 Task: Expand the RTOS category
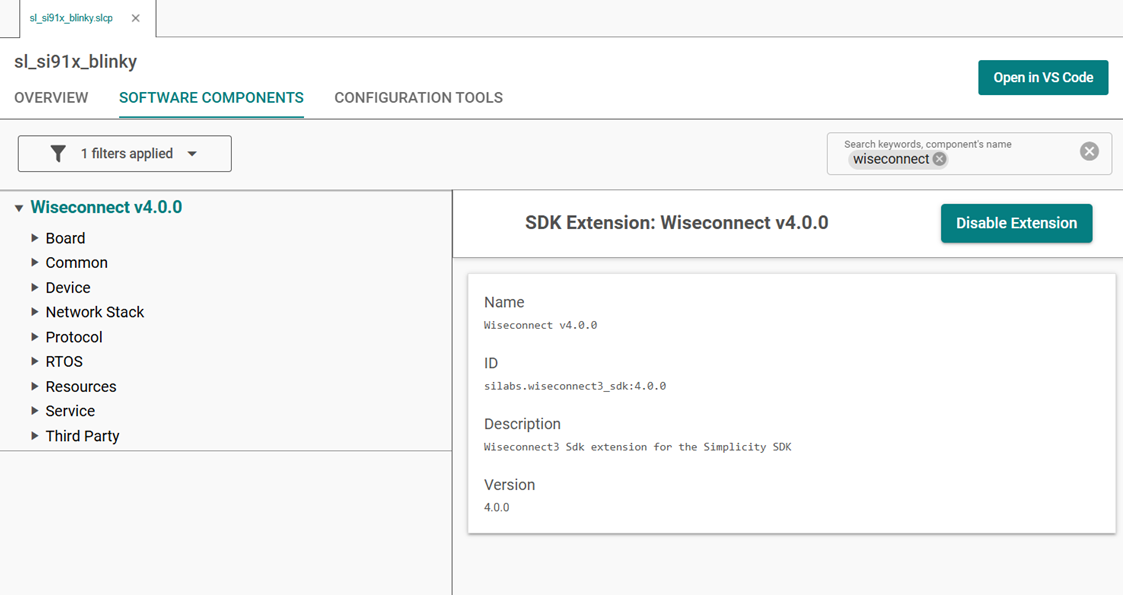click(62, 361)
